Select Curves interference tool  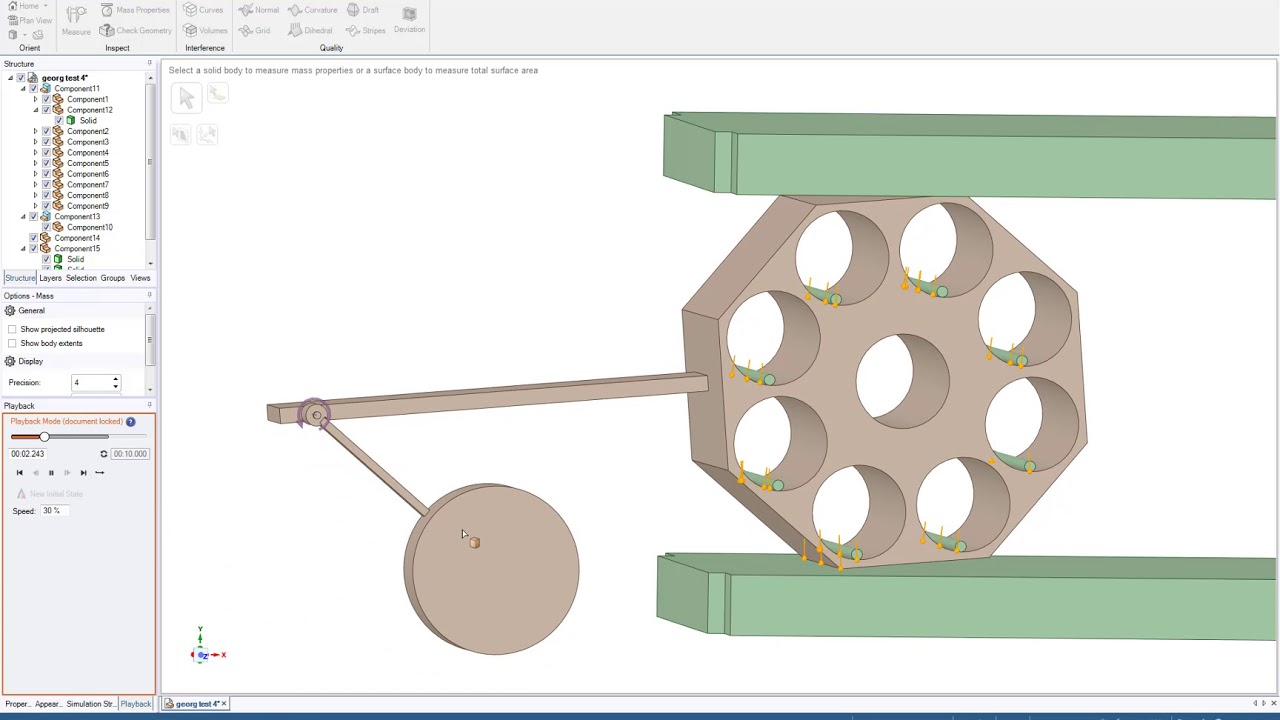point(204,10)
